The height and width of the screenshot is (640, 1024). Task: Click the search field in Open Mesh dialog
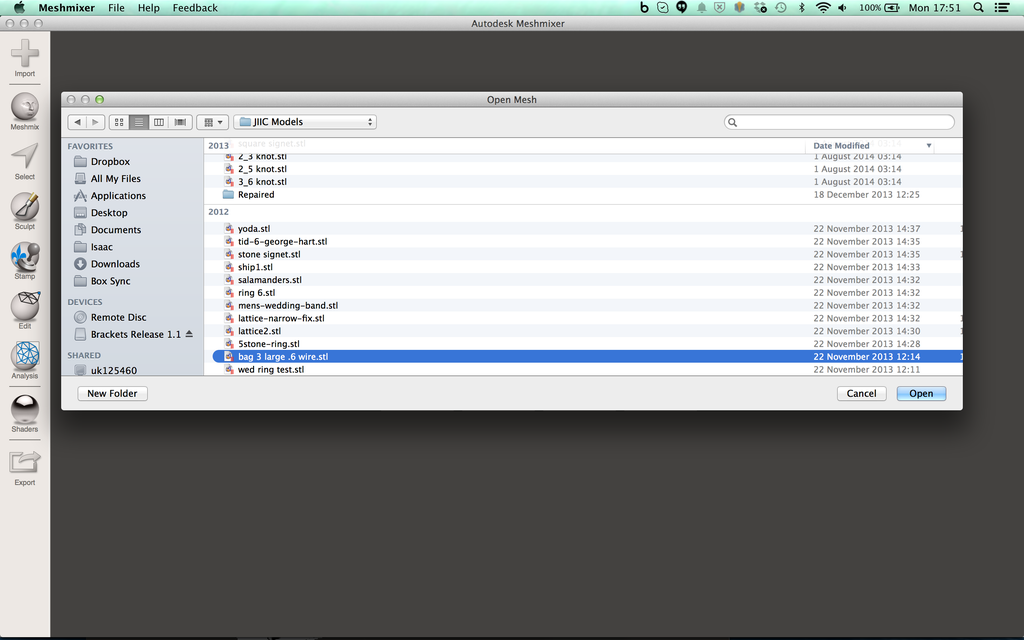click(839, 122)
